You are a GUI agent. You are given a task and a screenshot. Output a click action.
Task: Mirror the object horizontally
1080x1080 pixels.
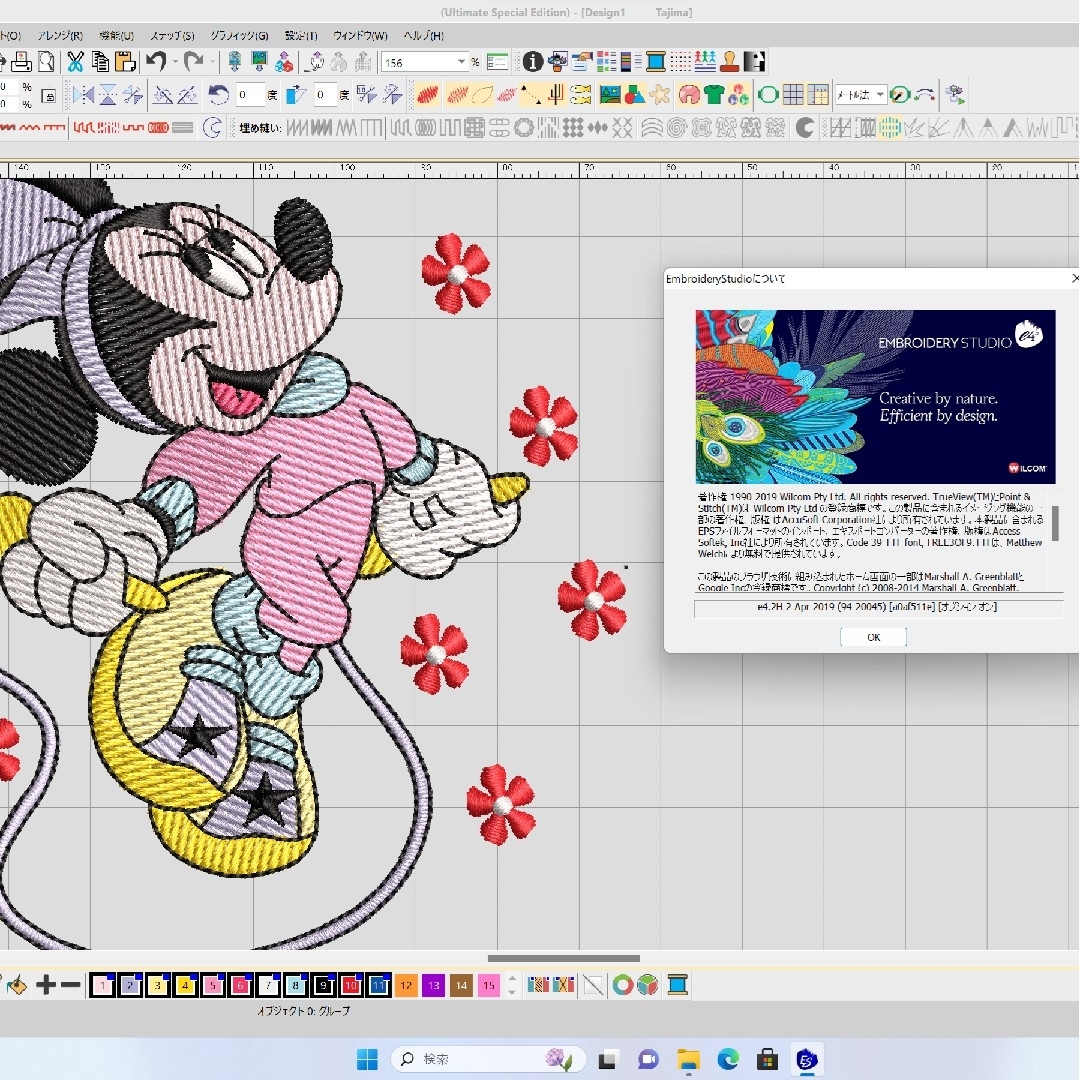coord(83,94)
